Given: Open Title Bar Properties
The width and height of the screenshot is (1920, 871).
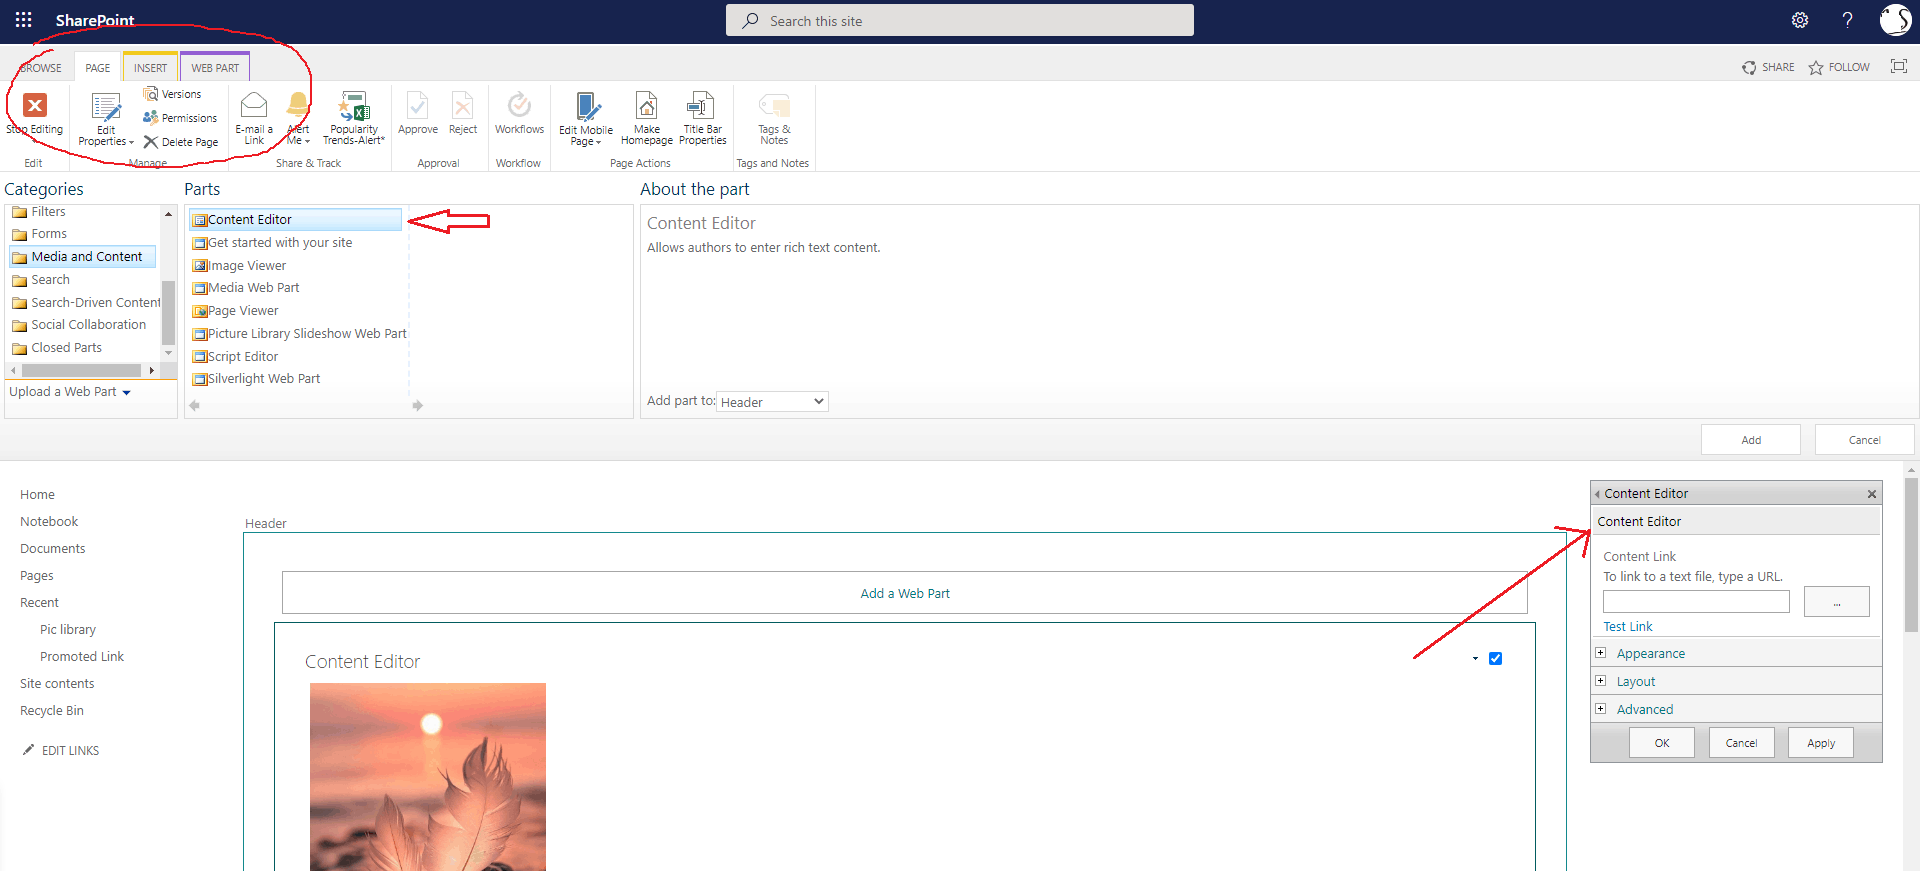Looking at the screenshot, I should 702,118.
